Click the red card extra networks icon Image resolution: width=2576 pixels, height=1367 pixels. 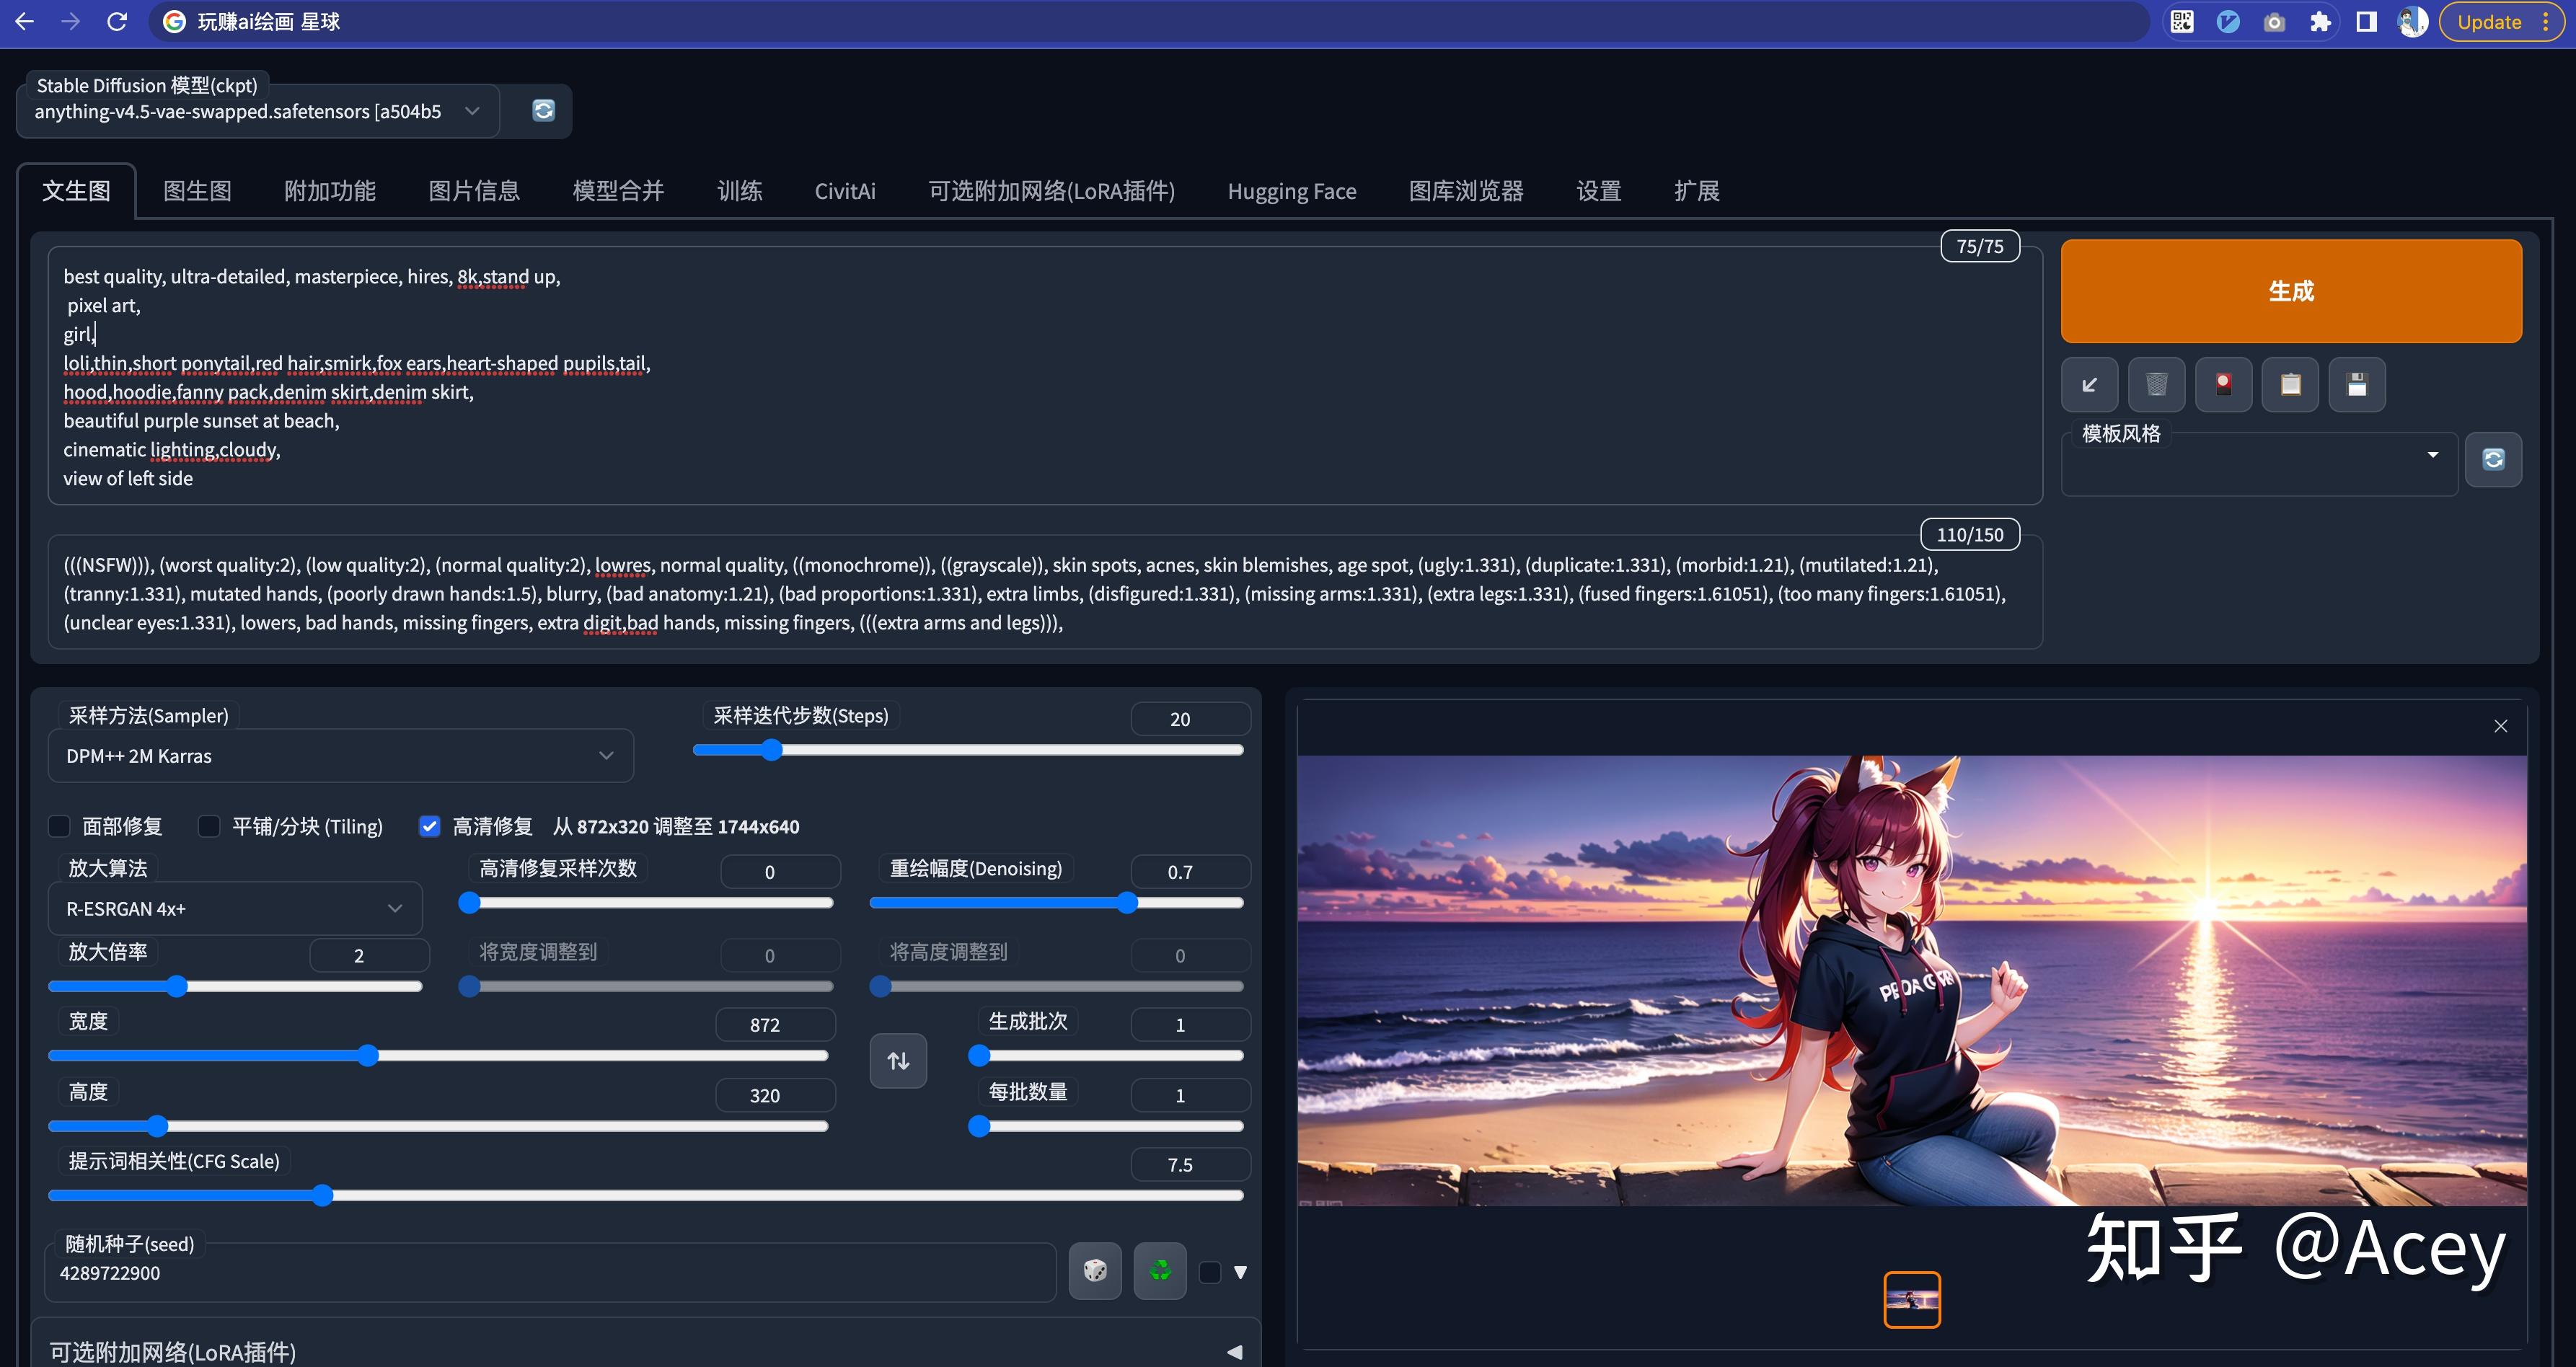tap(2223, 385)
